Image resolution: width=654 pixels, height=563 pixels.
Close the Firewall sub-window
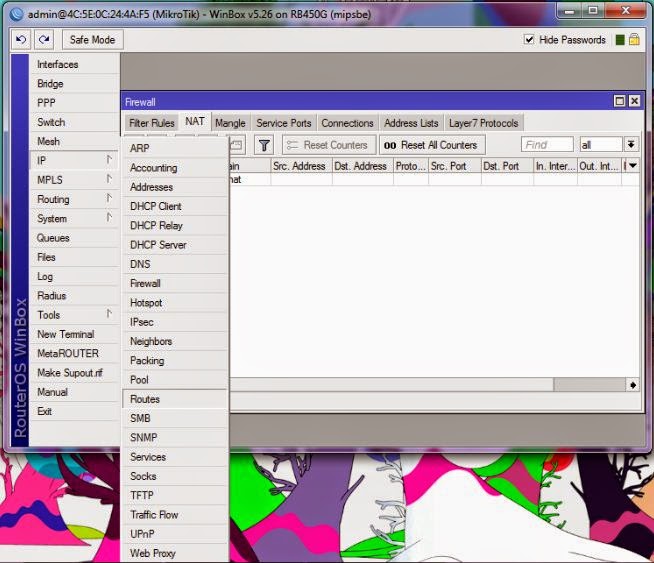tap(634, 101)
